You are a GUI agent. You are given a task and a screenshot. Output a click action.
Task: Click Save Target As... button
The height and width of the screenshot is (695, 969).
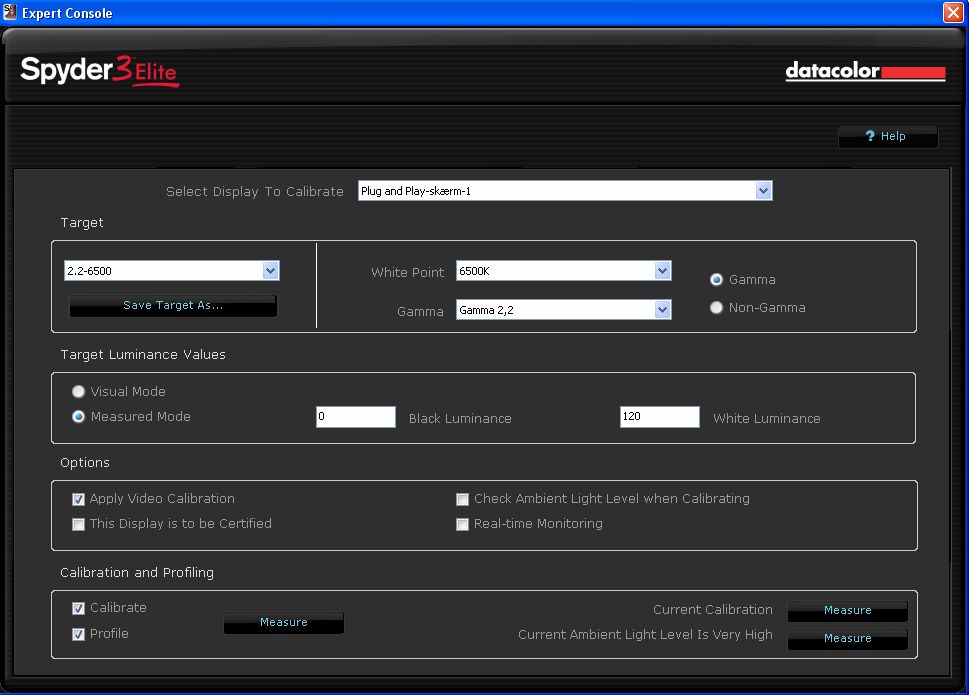pos(173,305)
